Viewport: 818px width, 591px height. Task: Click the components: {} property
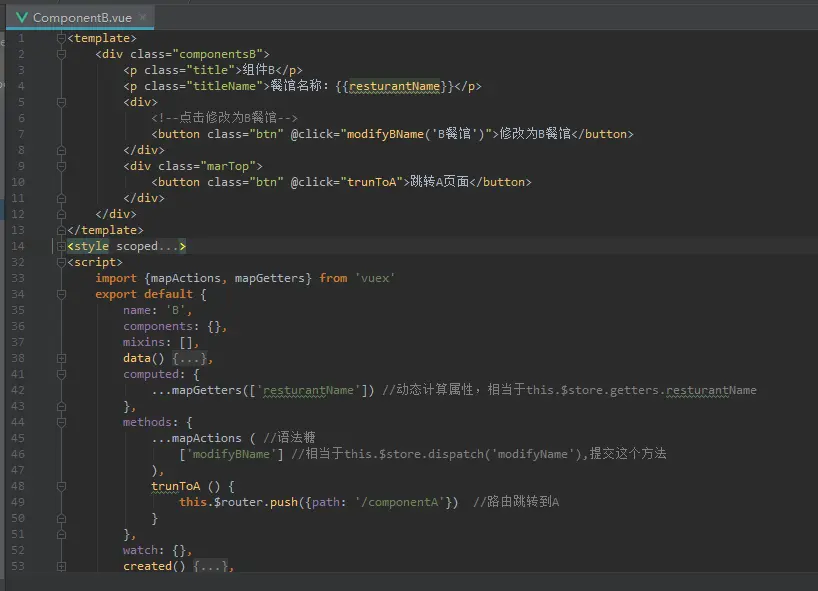tap(174, 327)
